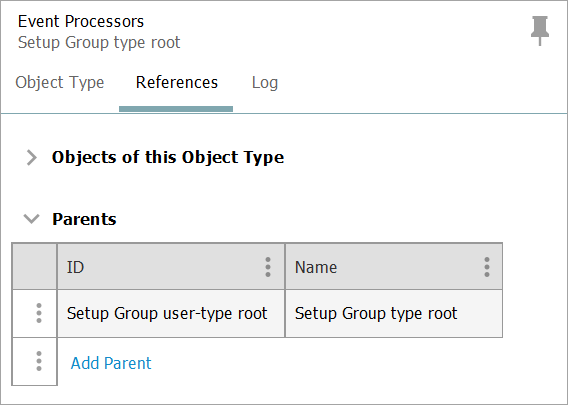Open the three-dot menu beside Add Parent
Image resolution: width=568 pixels, height=405 pixels.
(39, 361)
